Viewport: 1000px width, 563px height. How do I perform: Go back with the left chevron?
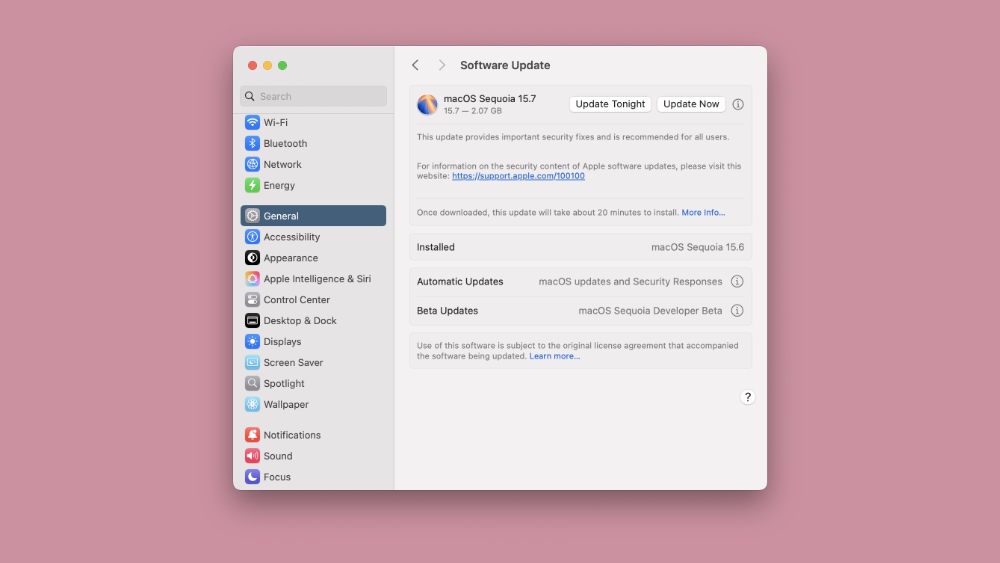[x=416, y=65]
